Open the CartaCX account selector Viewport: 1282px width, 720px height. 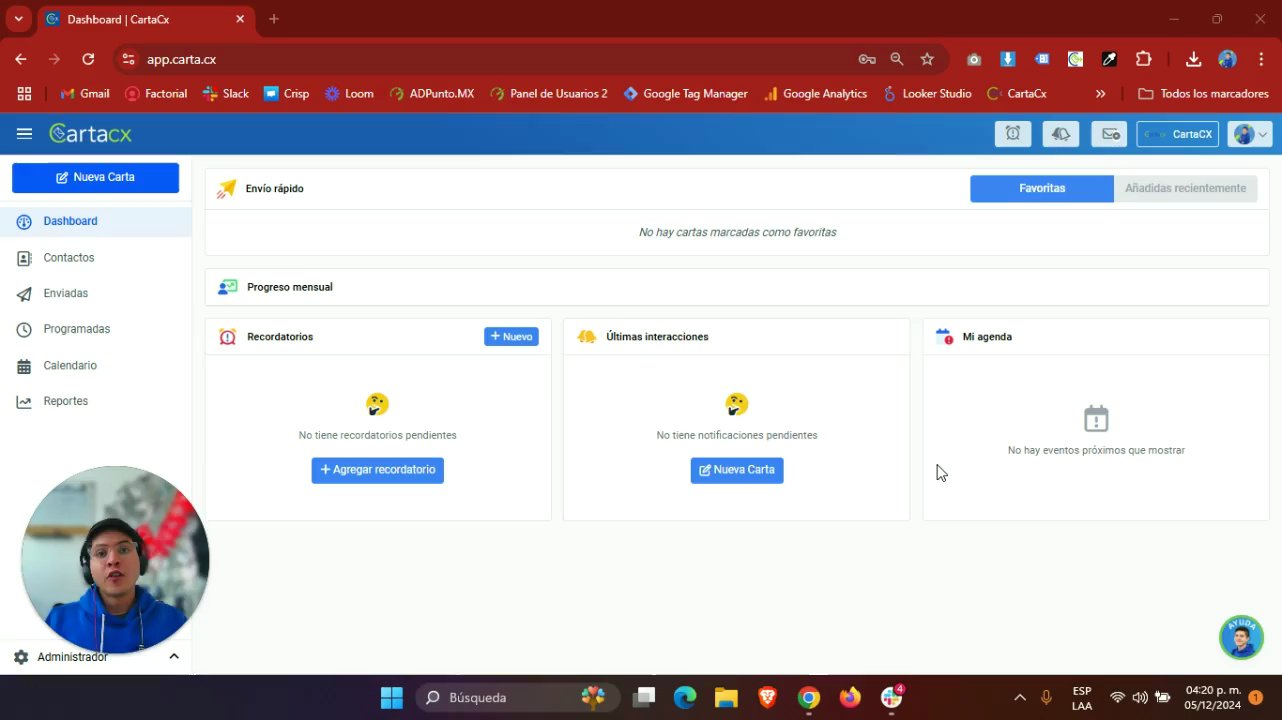pos(1177,134)
